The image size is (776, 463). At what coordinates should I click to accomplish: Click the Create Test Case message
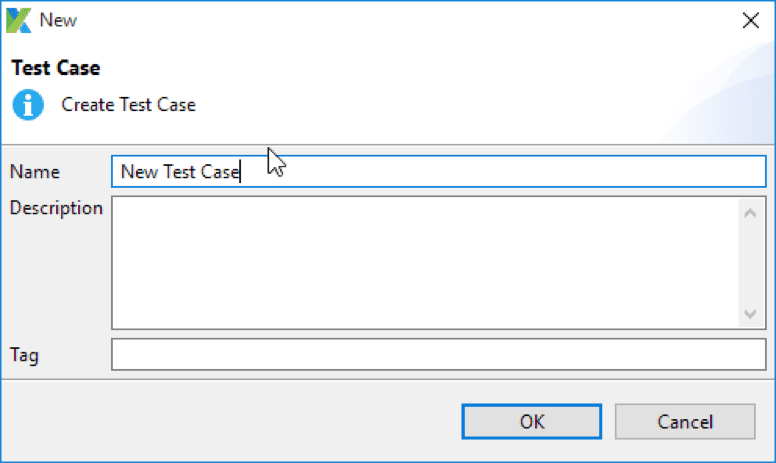pos(128,105)
